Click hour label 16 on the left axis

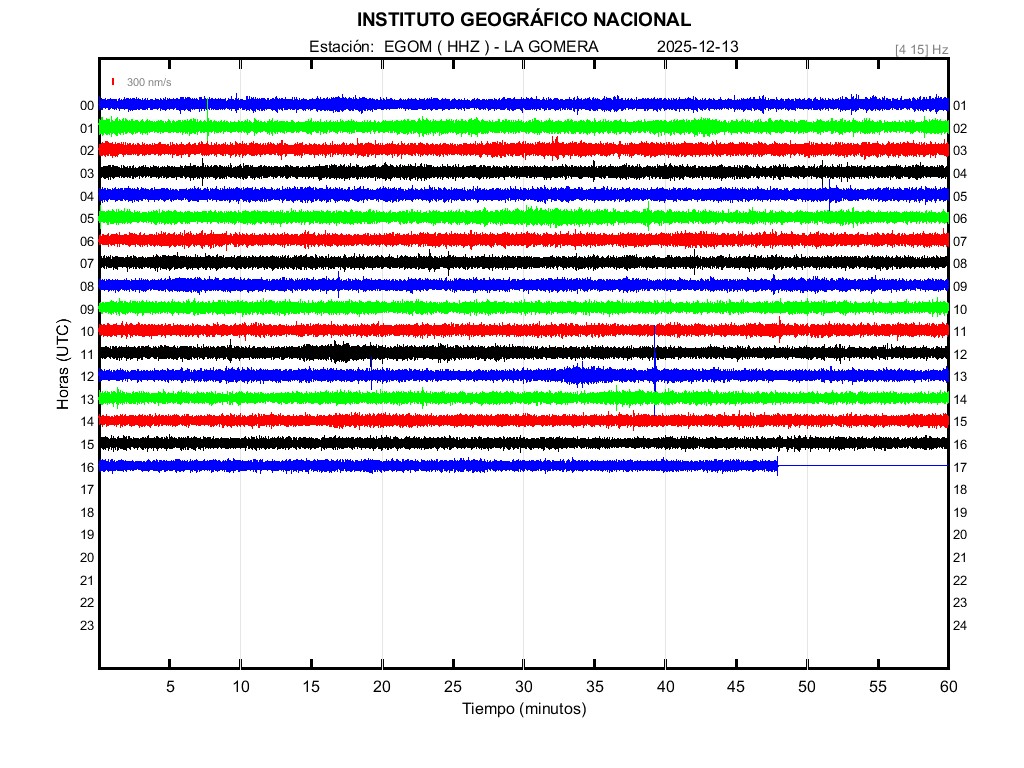(x=87, y=467)
